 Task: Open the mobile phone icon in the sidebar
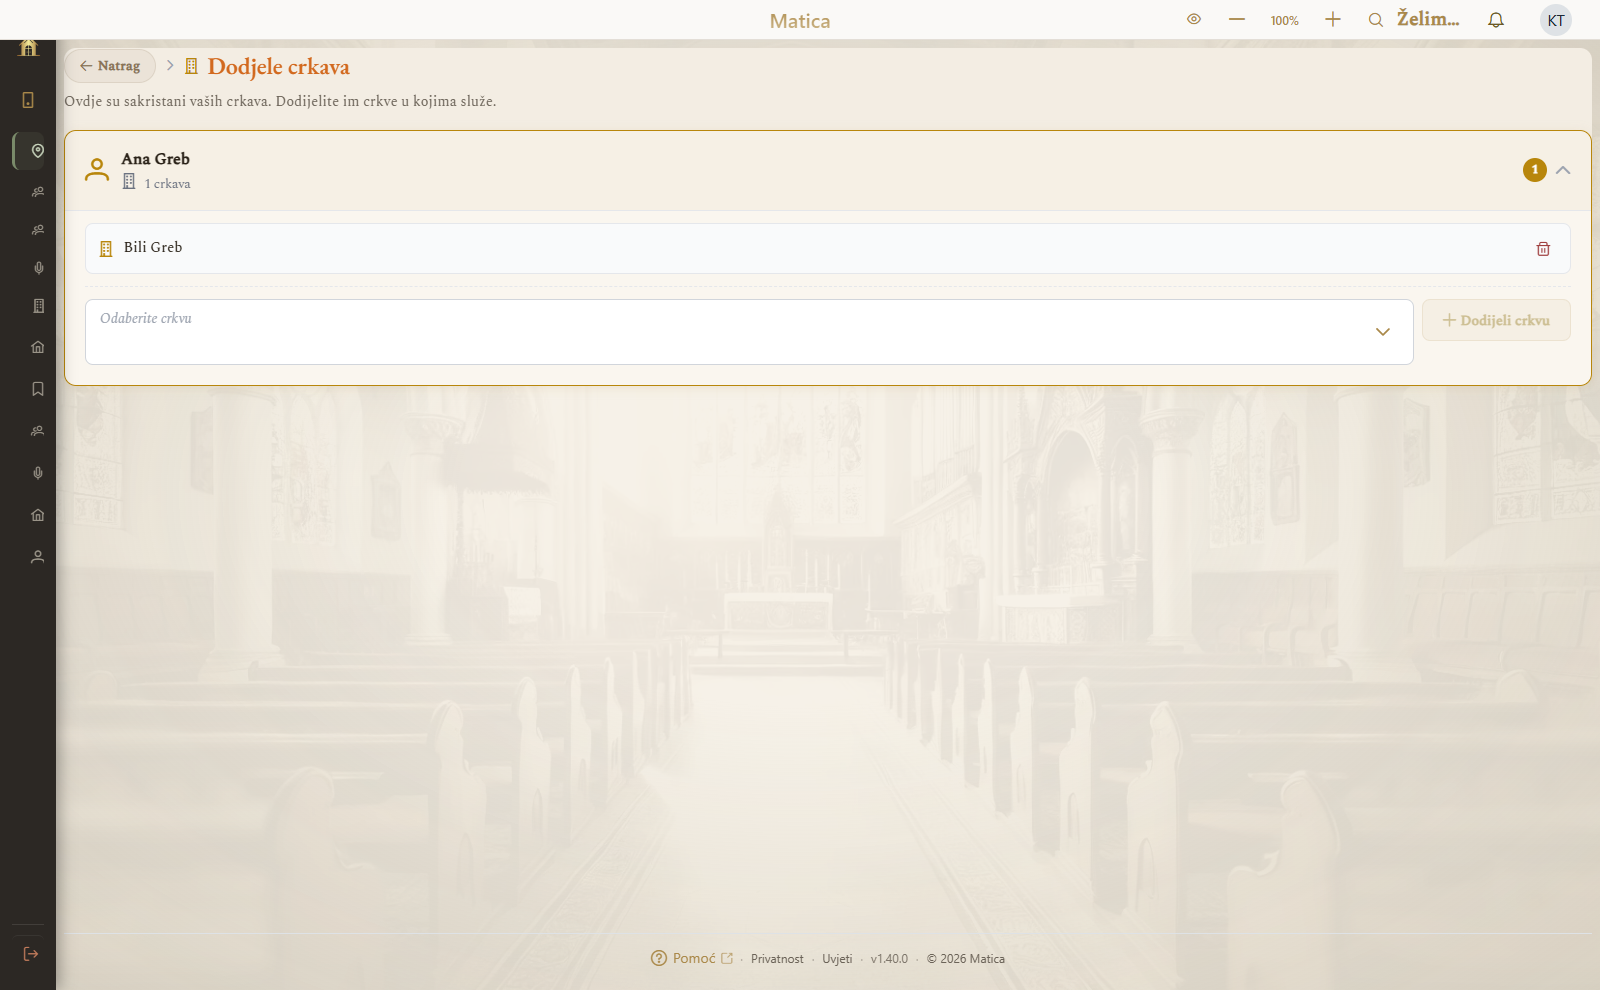tap(28, 100)
